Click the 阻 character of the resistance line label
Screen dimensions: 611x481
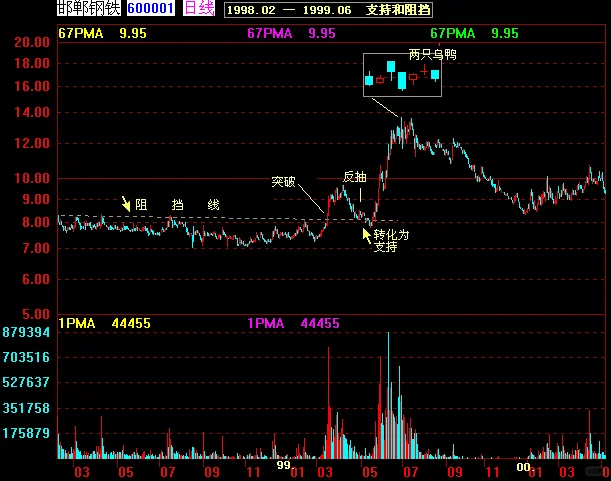coord(141,205)
